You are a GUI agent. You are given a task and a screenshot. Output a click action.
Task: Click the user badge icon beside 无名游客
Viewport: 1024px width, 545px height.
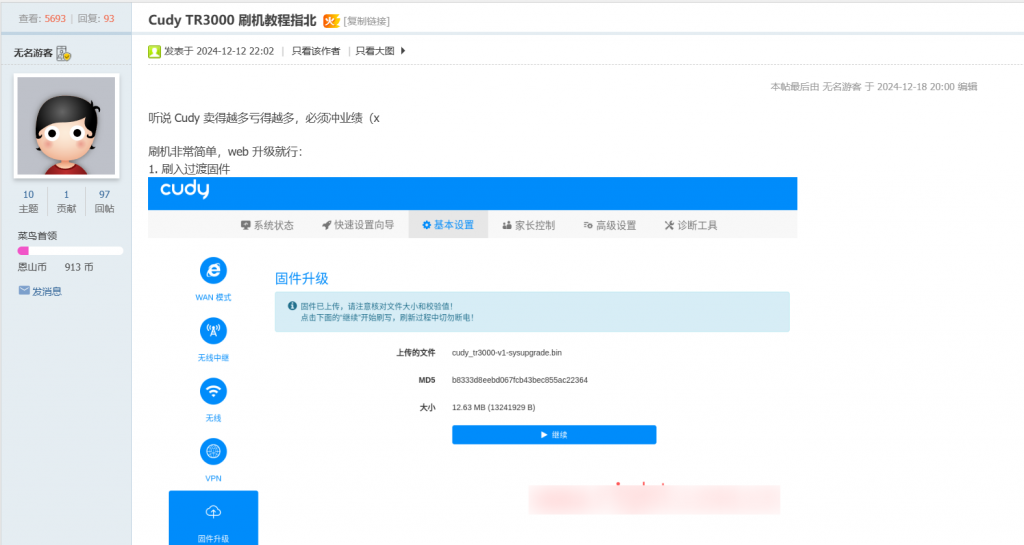[x=64, y=53]
